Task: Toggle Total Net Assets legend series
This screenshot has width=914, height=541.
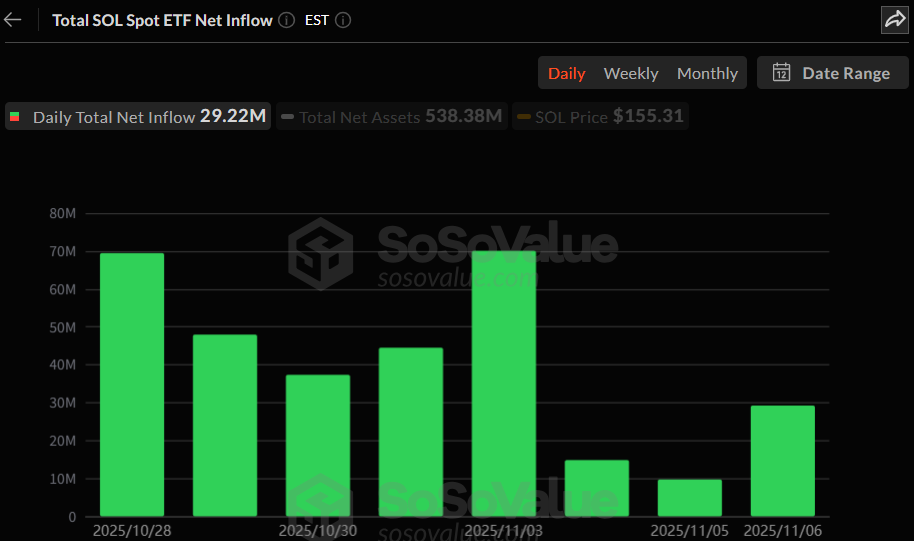Action: pos(392,116)
